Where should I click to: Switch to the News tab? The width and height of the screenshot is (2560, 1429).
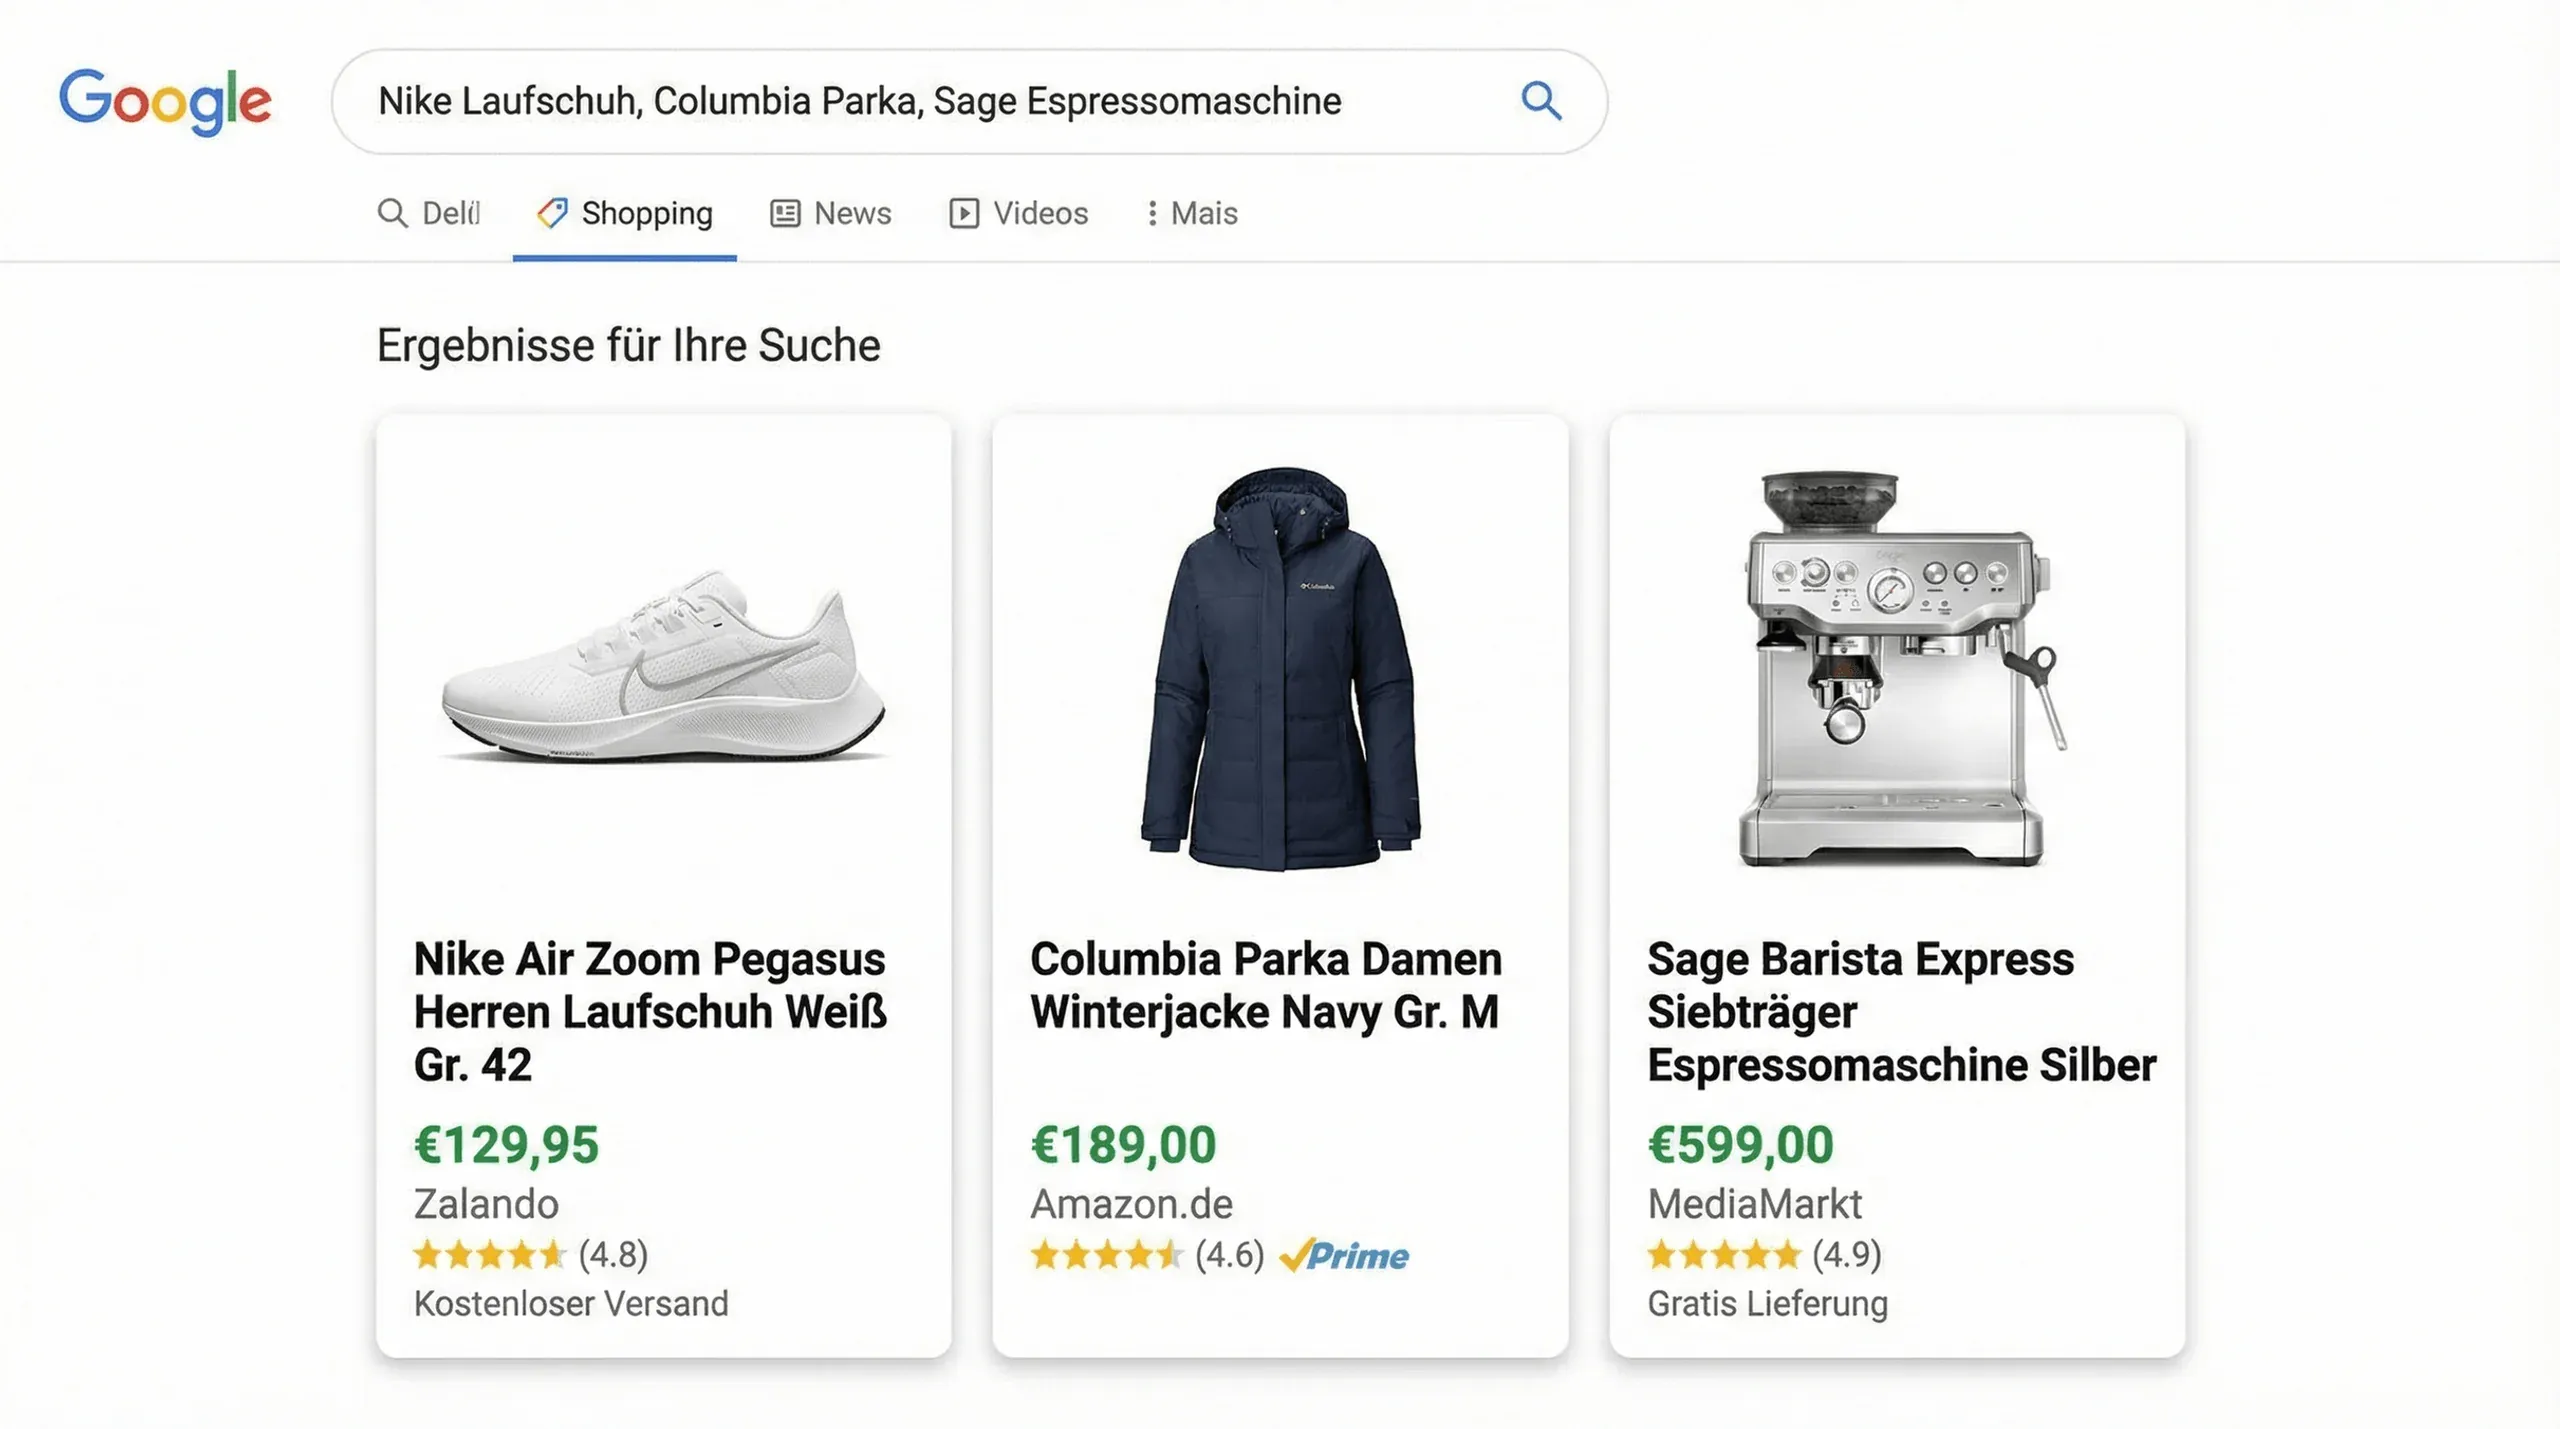(x=851, y=213)
